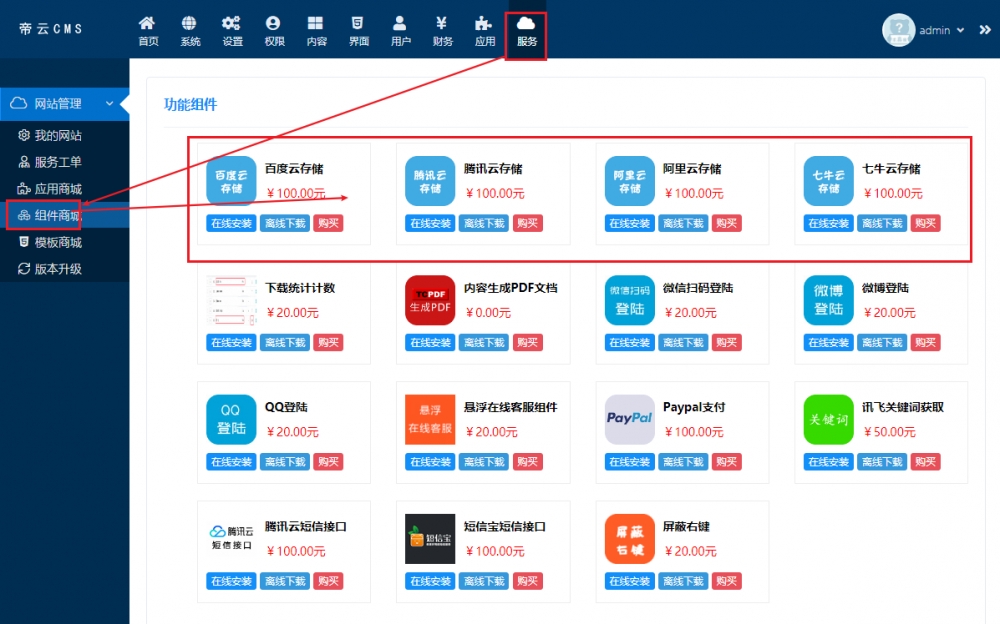This screenshot has height=624, width=1000.
Task: Open the 财务 yen icon menu
Action: pos(442,31)
